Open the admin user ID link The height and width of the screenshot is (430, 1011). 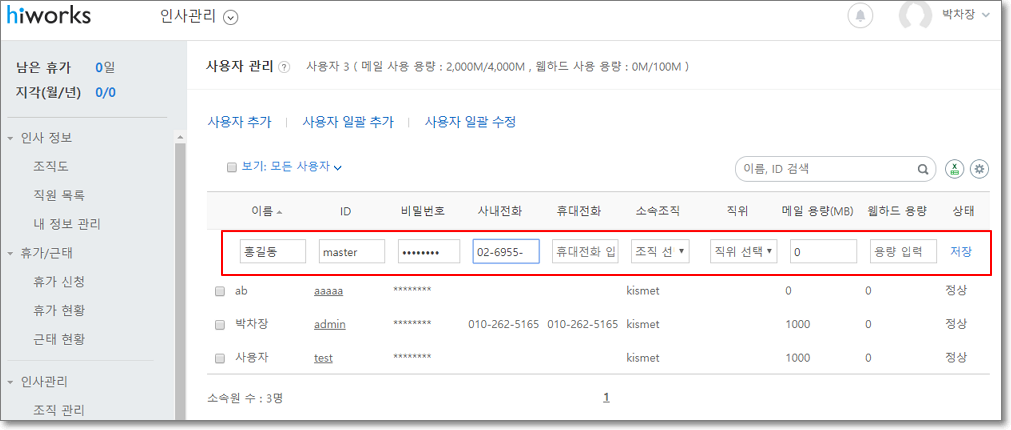pyautogui.click(x=329, y=325)
